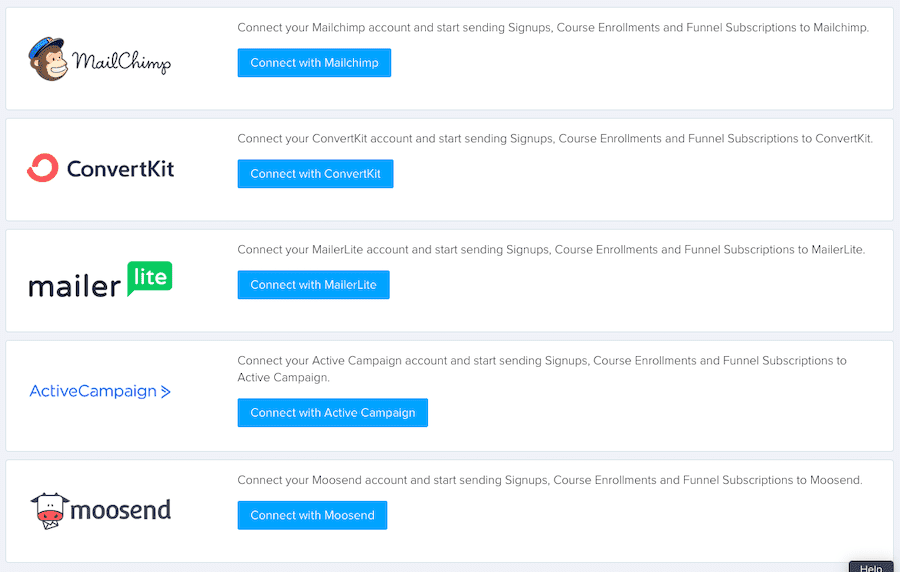Connect with ConvertKit
This screenshot has width=900, height=572.
point(315,174)
